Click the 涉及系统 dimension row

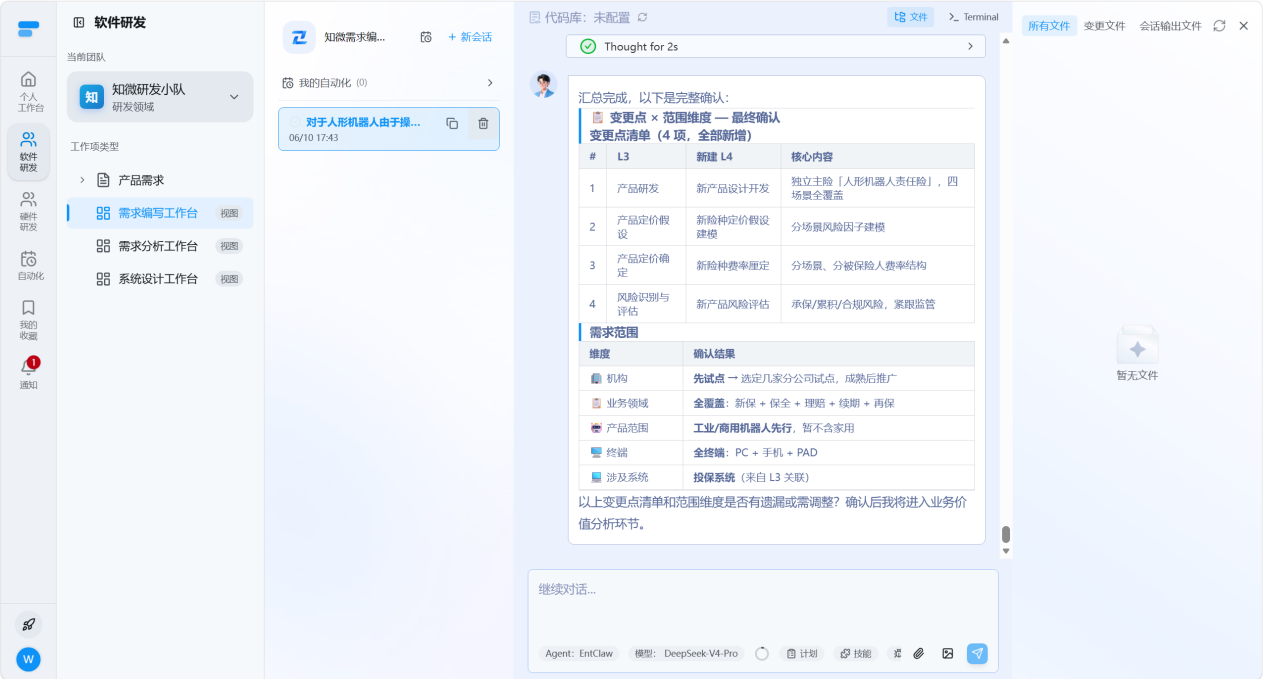pyautogui.click(x=777, y=477)
